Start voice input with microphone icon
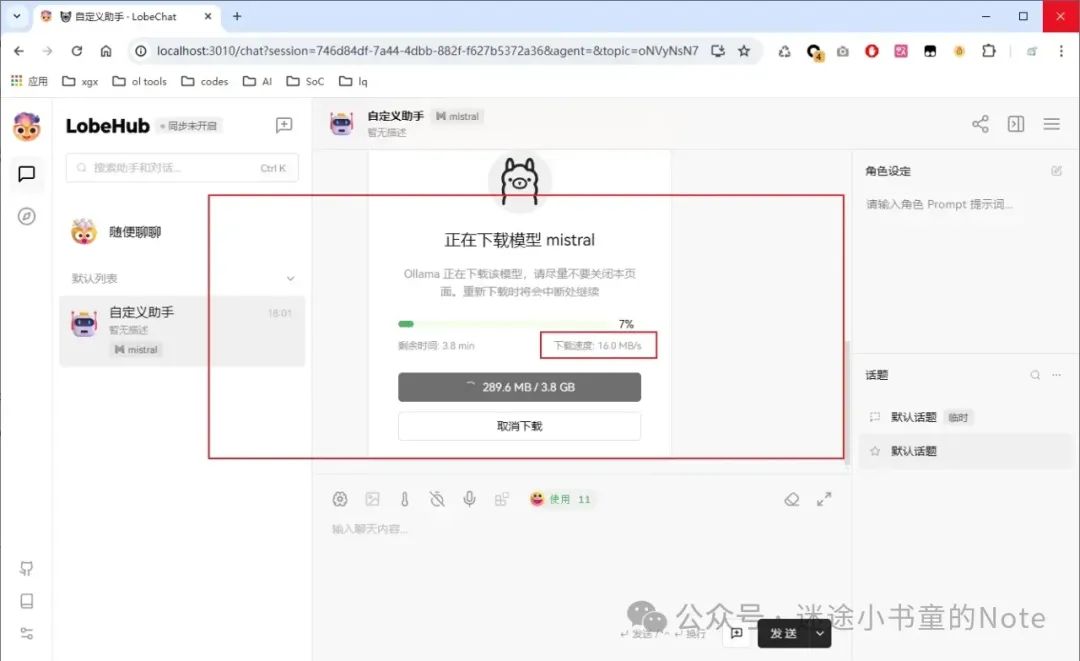The image size is (1080, 661). 469,499
